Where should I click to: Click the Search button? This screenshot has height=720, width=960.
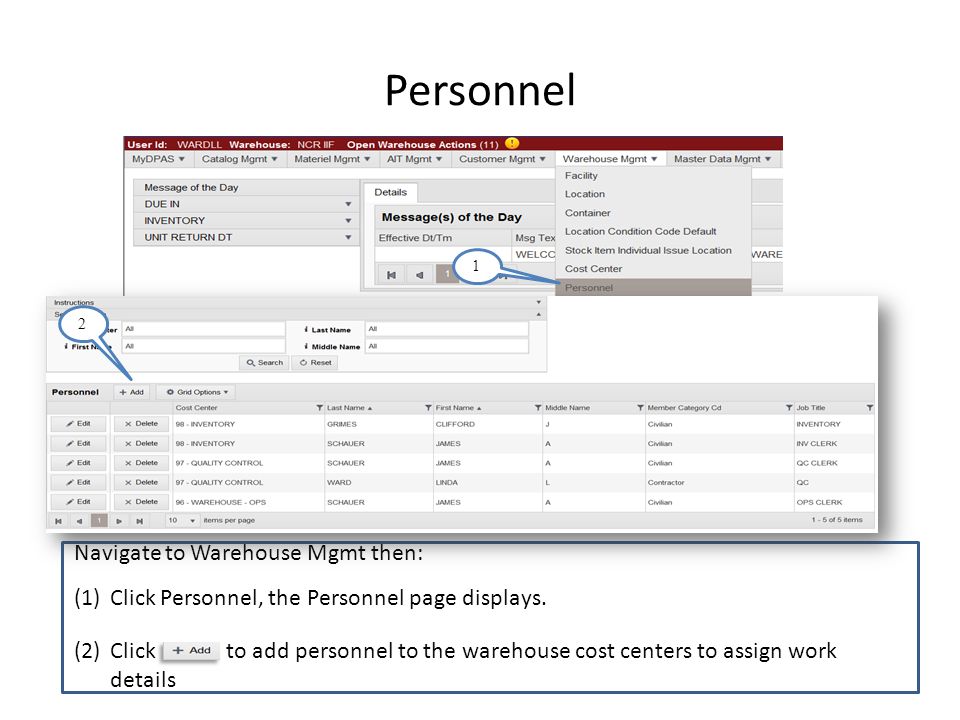pyautogui.click(x=264, y=362)
